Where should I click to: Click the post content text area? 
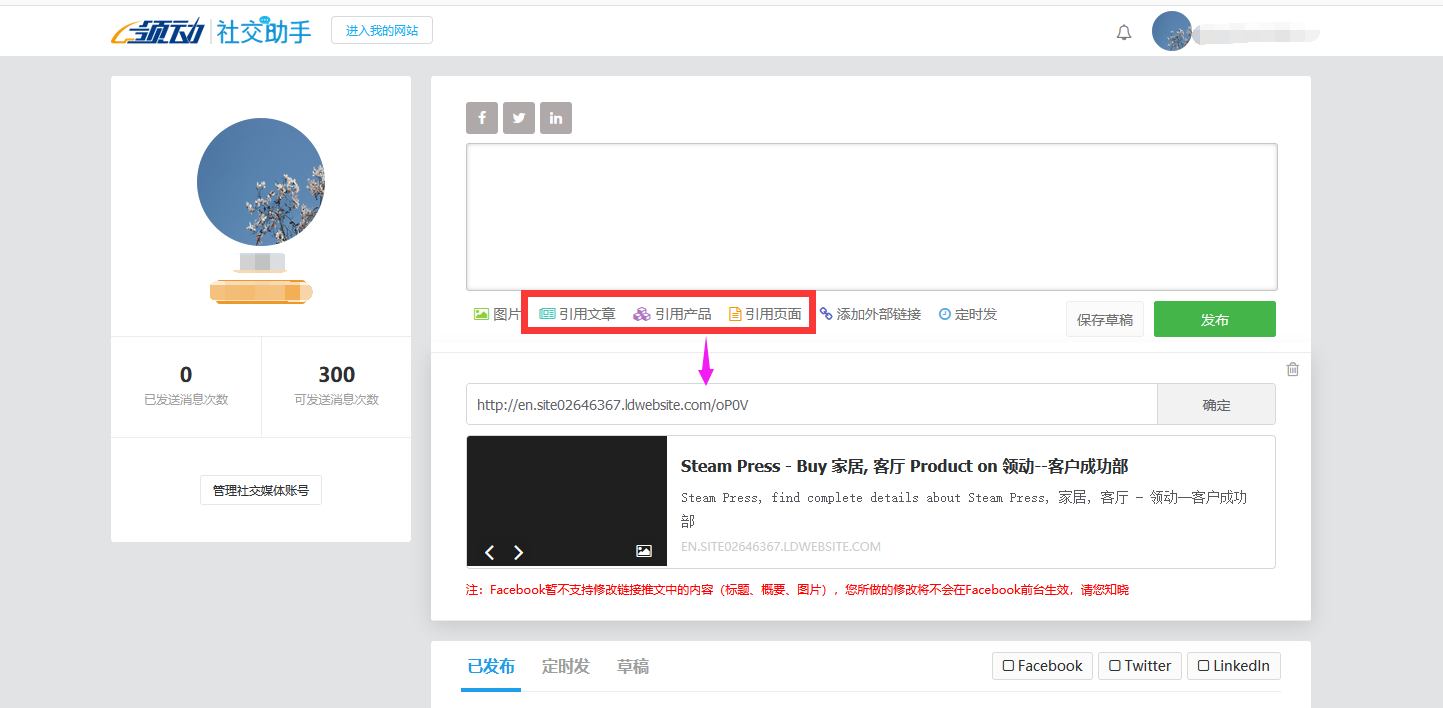[871, 217]
